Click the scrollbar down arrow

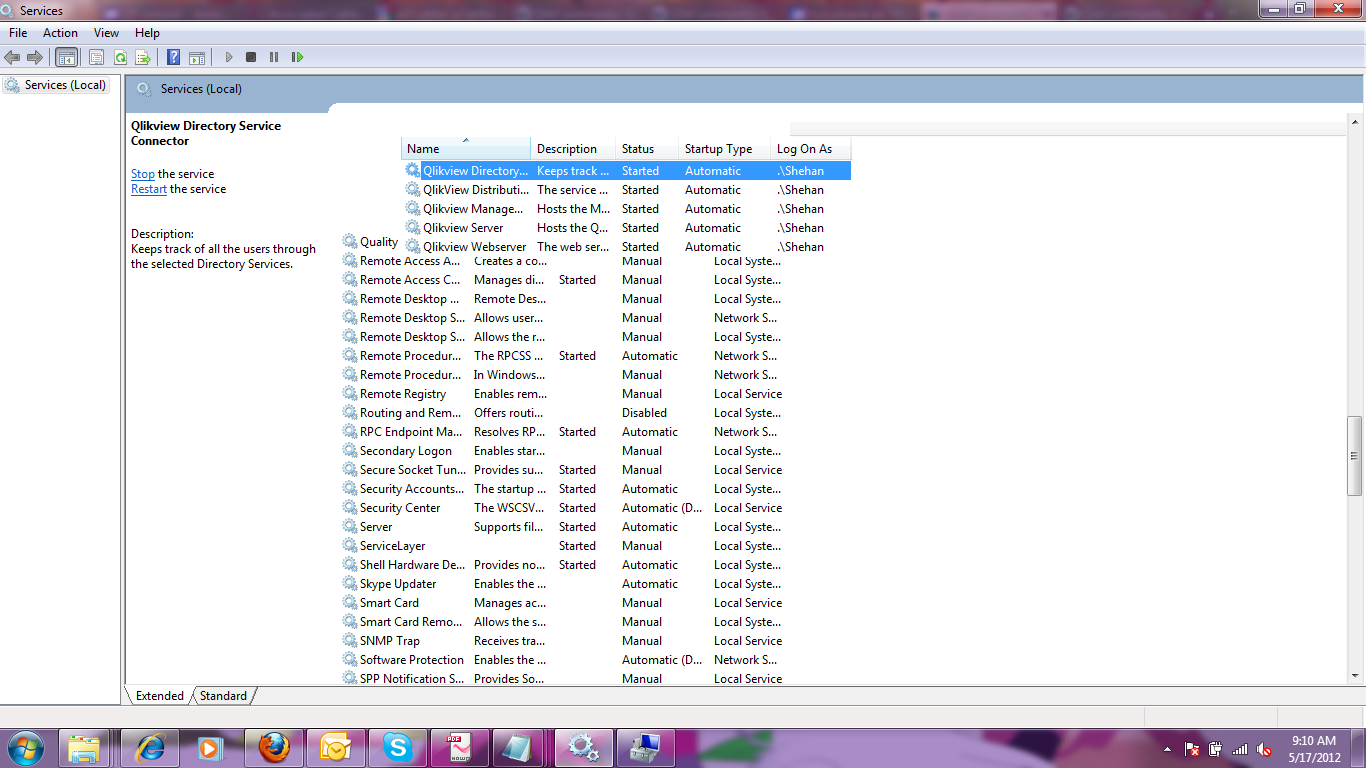[x=1355, y=676]
